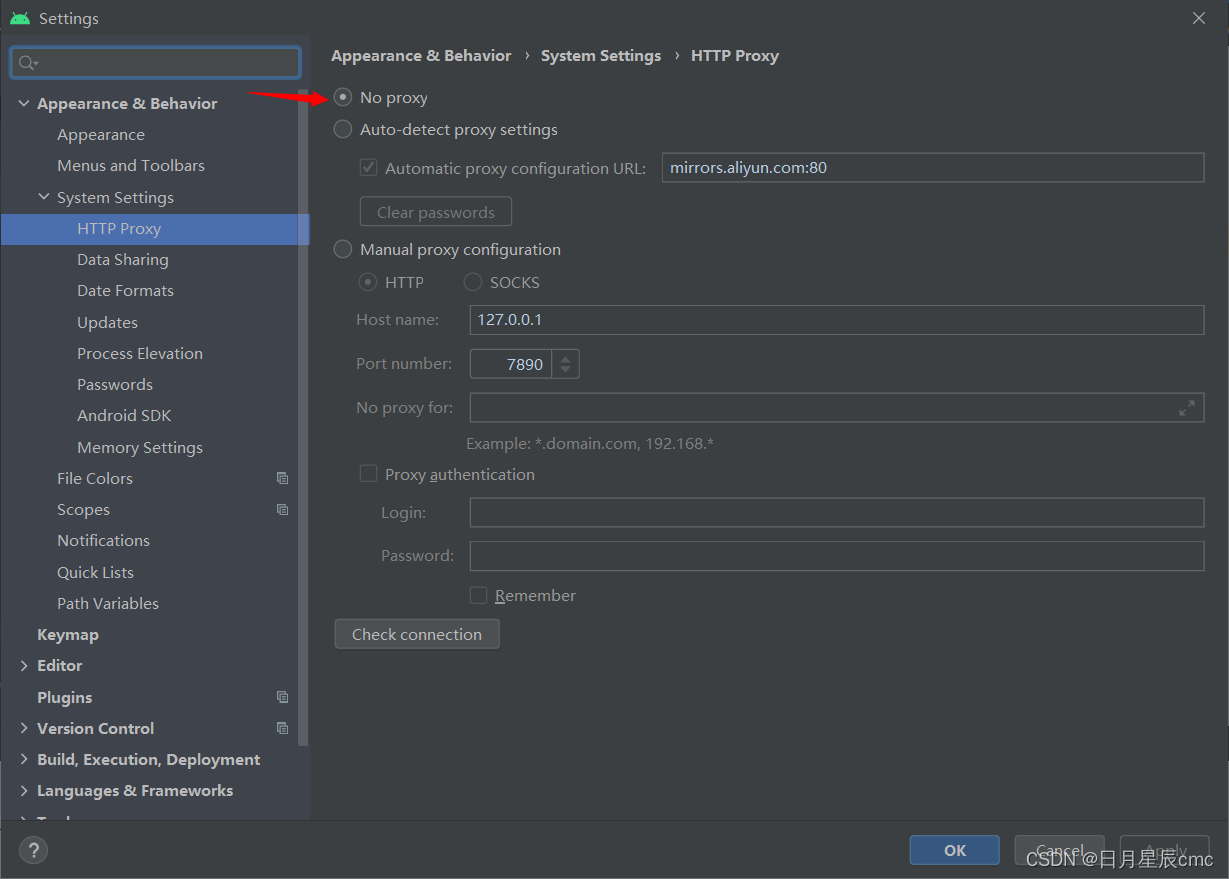This screenshot has height=879, width=1229.
Task: Click the project-level icon beside File Colors
Action: (283, 478)
